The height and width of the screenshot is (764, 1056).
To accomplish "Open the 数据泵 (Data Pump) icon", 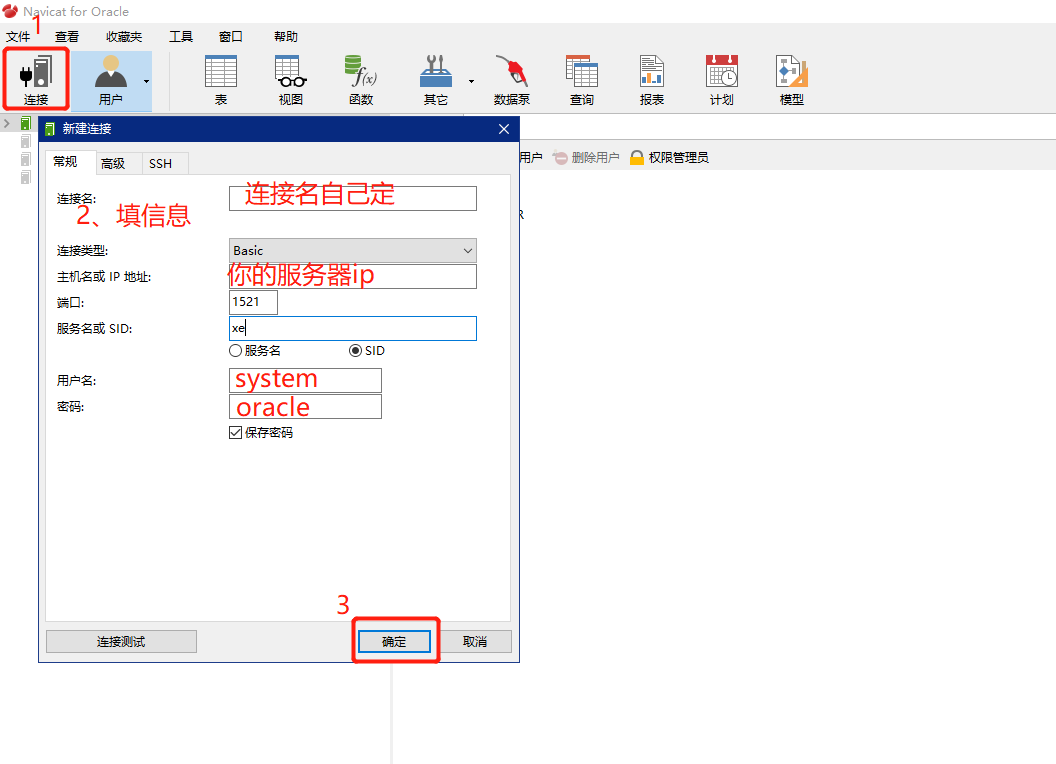I will (512, 79).
